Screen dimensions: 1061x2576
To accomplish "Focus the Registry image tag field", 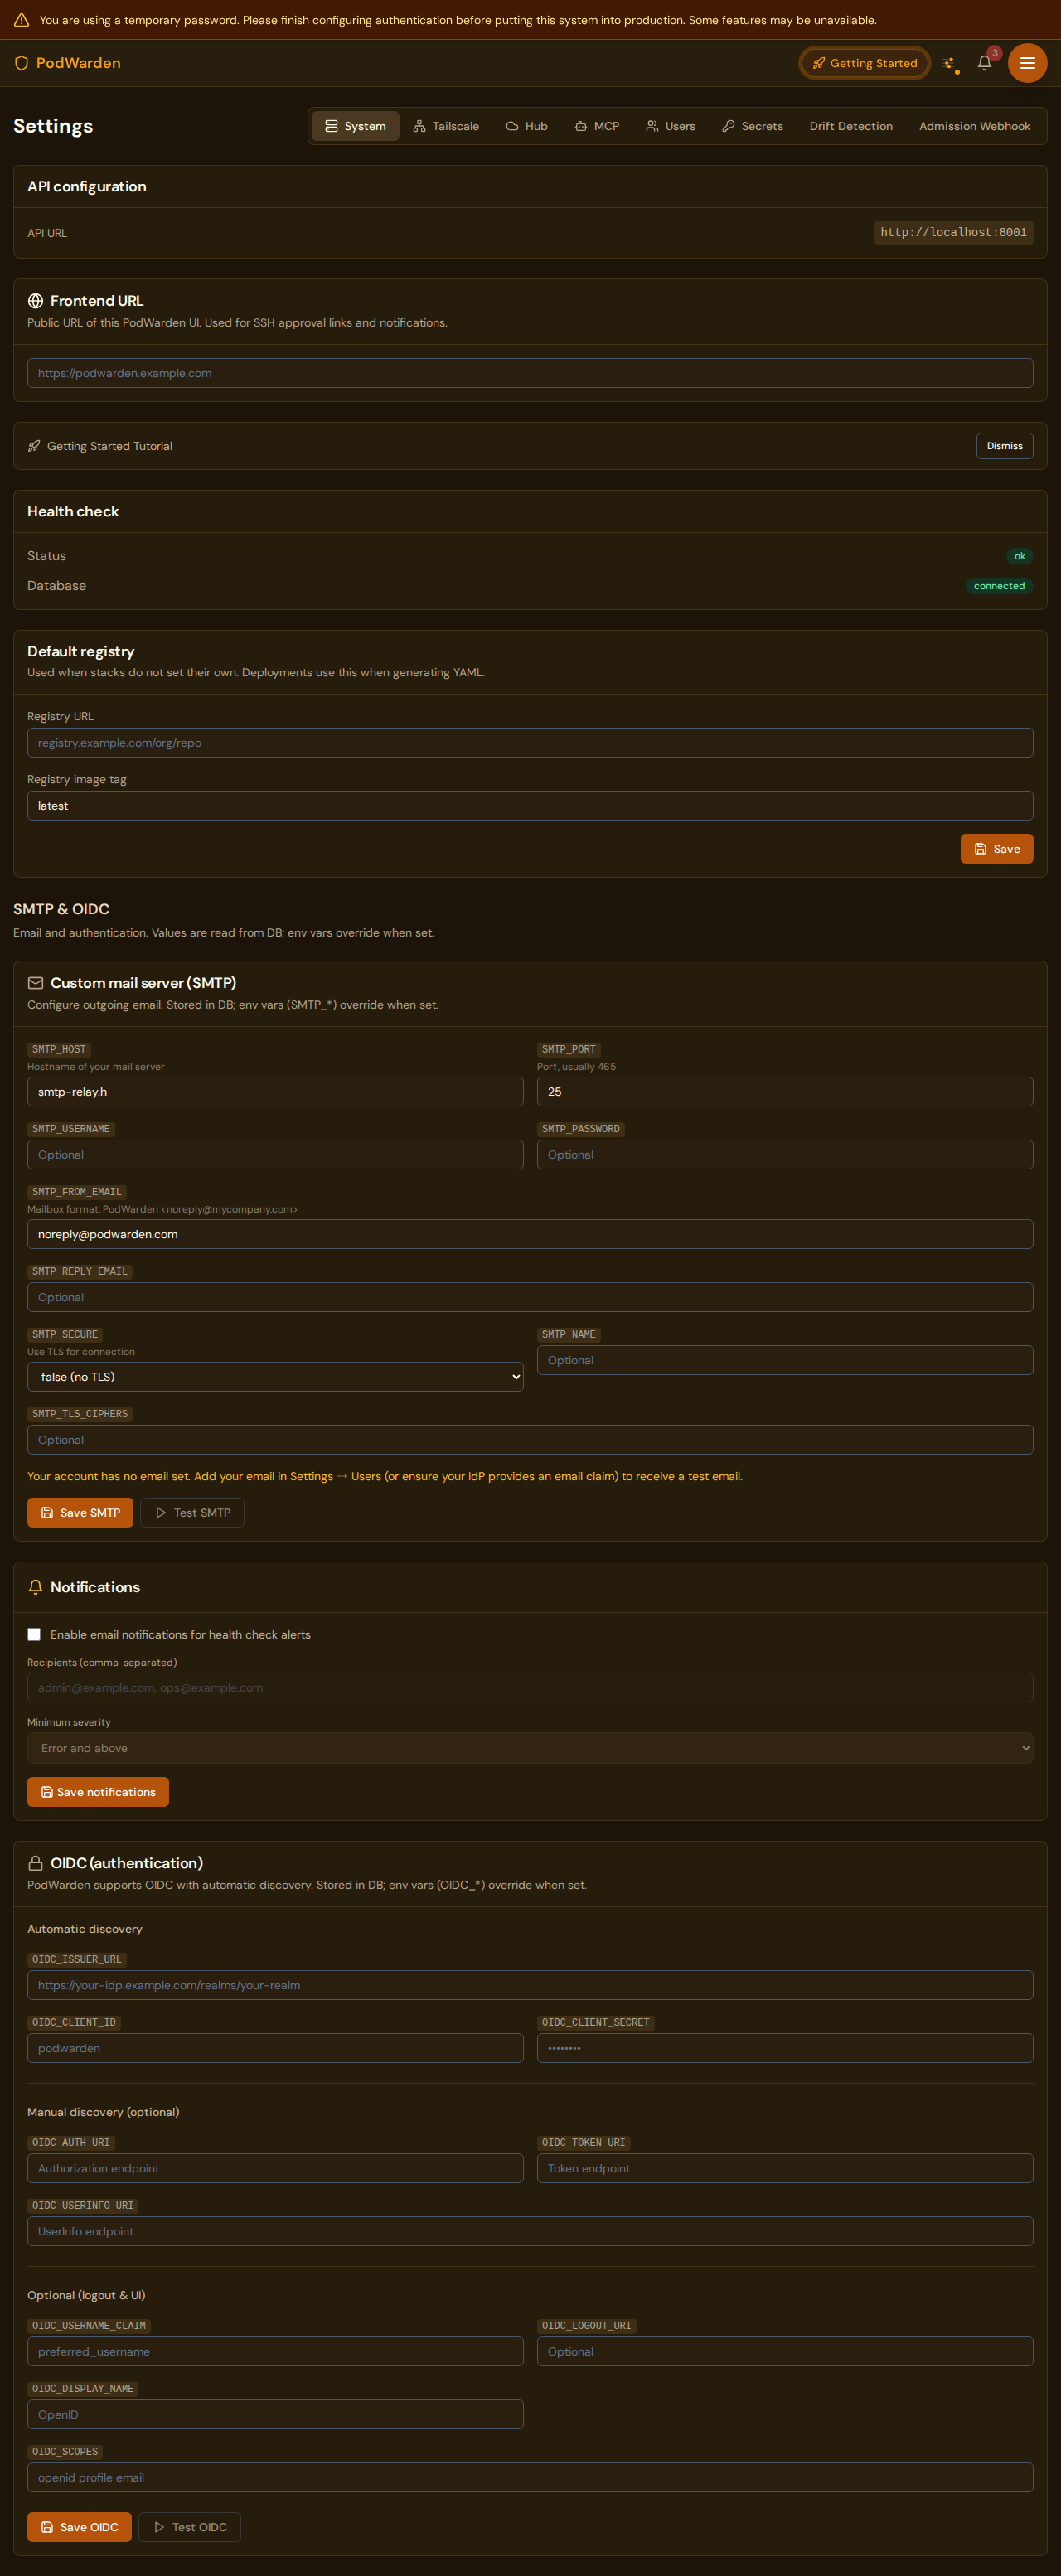I will pyautogui.click(x=530, y=806).
